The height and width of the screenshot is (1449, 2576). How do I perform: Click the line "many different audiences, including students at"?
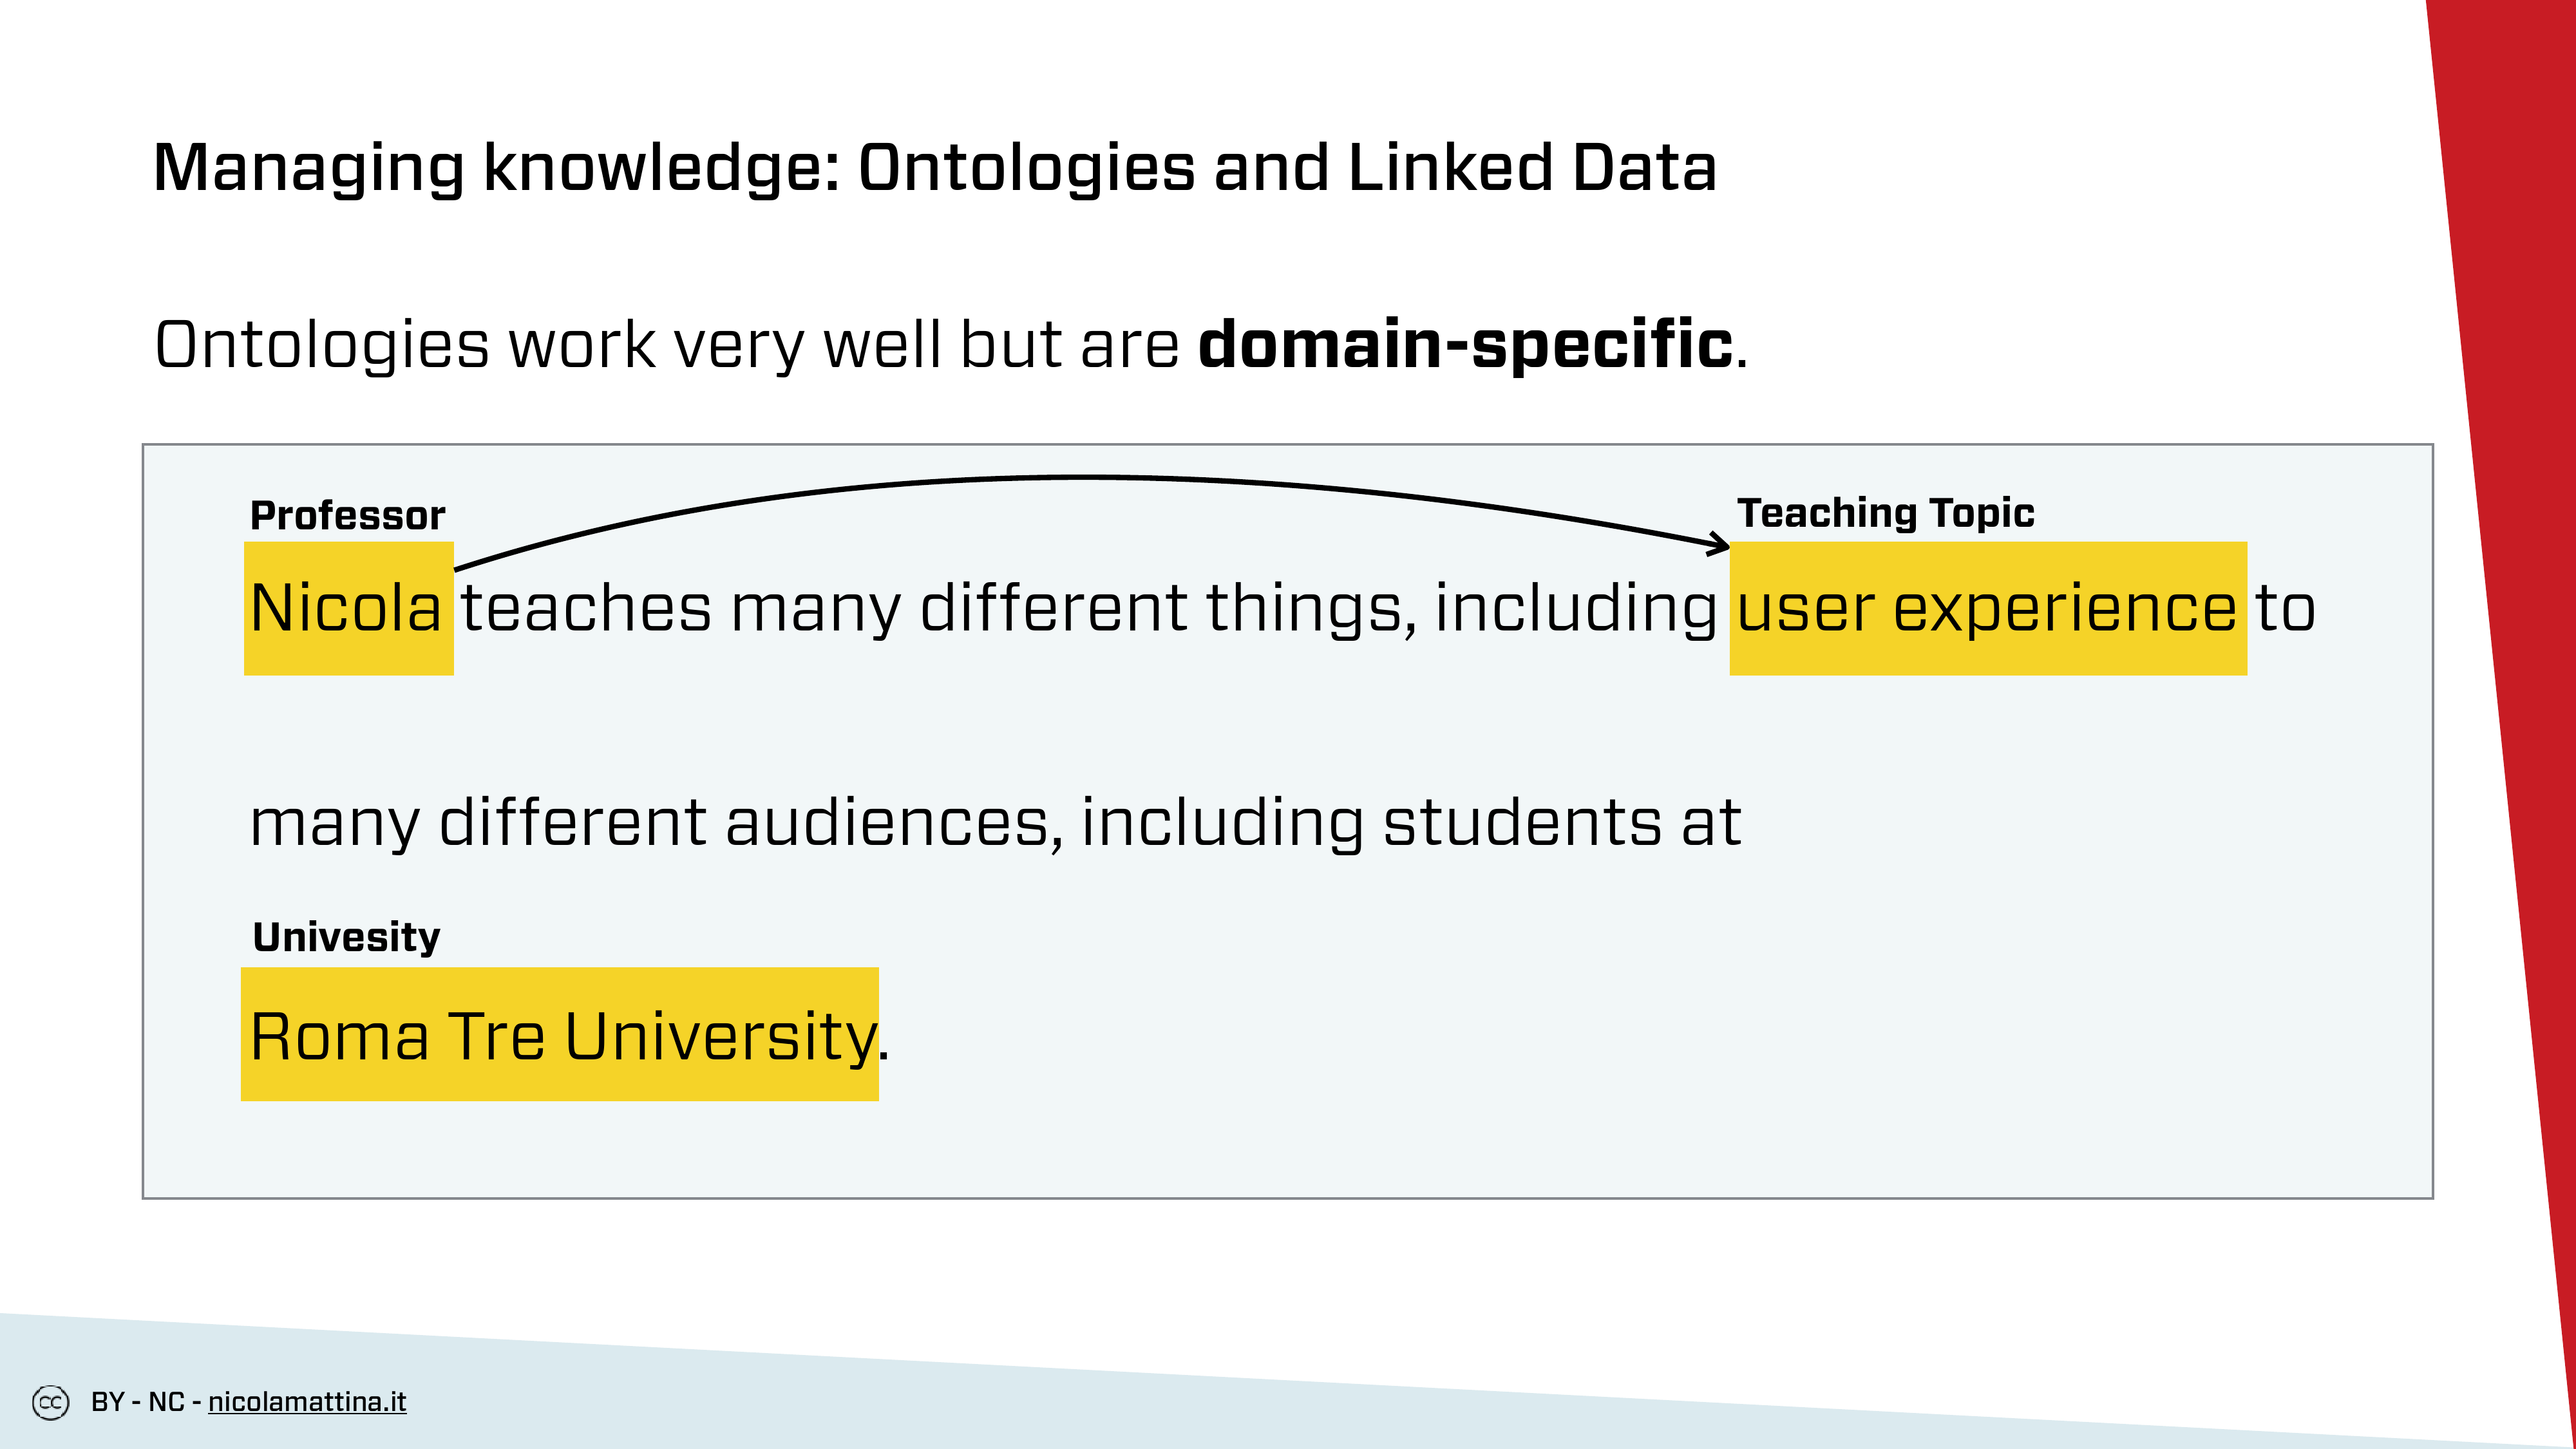pos(995,823)
